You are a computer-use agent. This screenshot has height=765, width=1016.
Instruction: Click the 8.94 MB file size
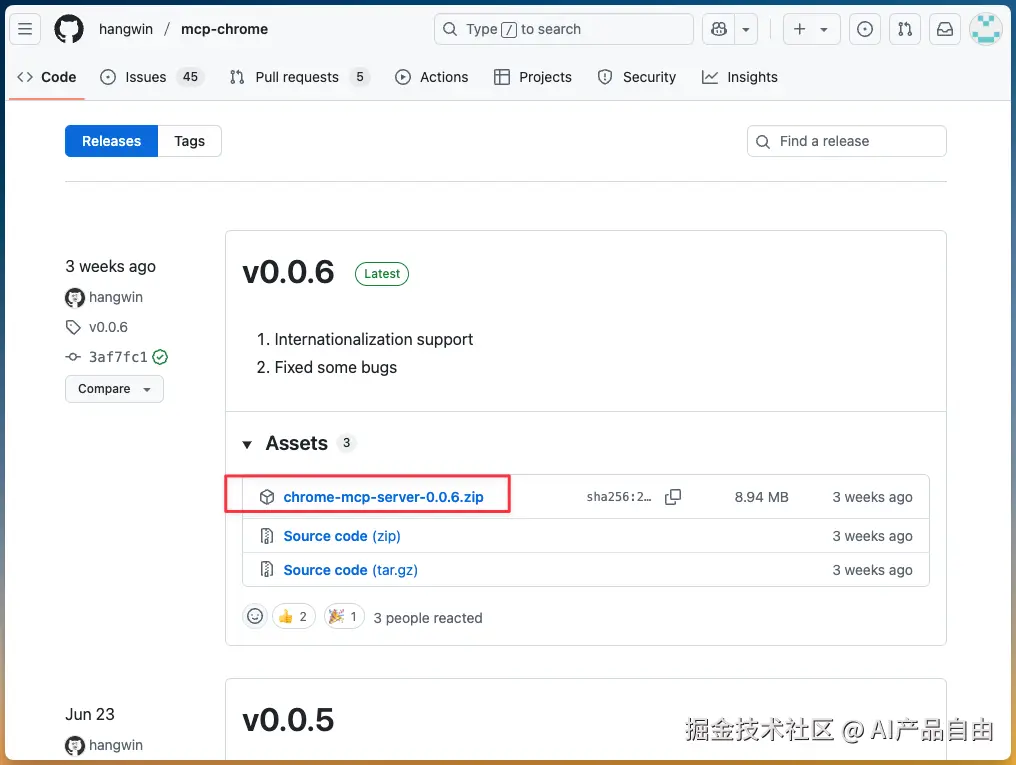click(761, 497)
